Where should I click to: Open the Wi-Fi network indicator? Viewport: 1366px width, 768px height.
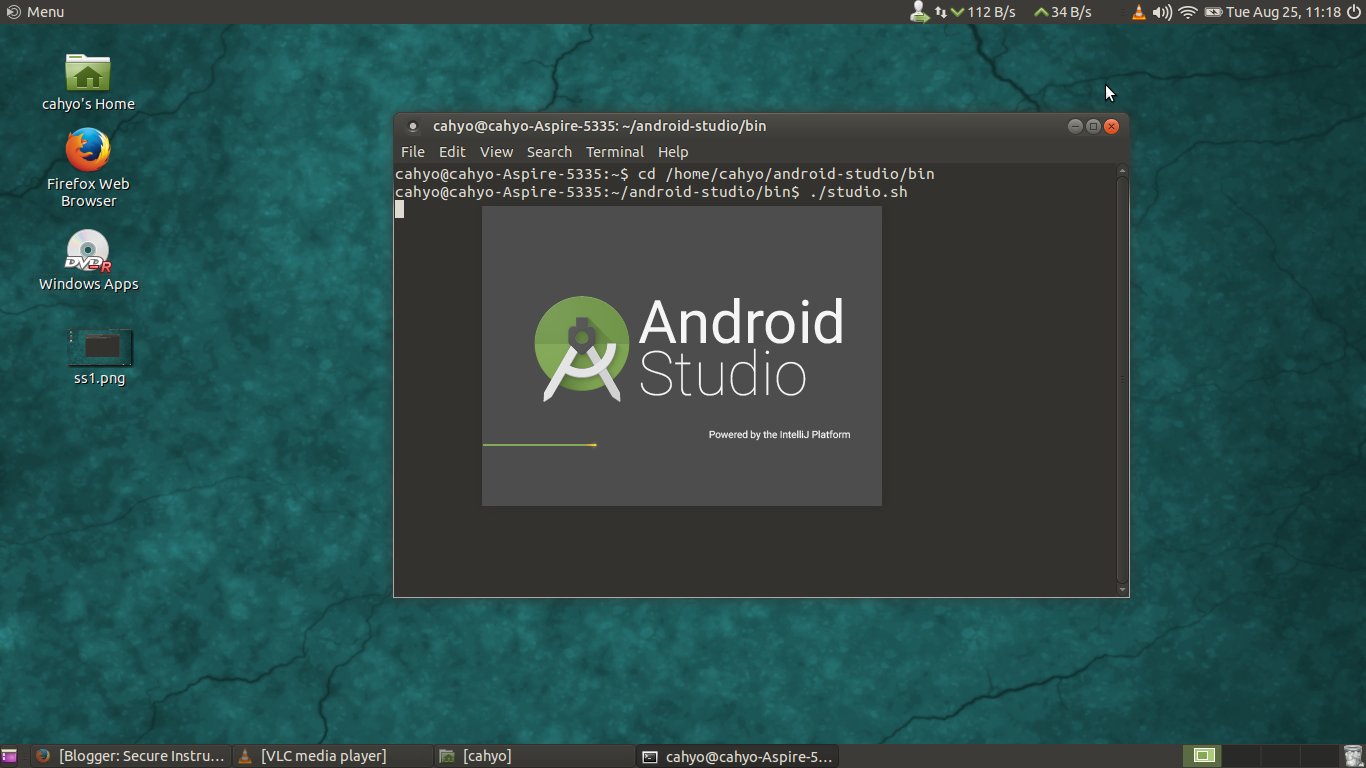tap(1188, 12)
